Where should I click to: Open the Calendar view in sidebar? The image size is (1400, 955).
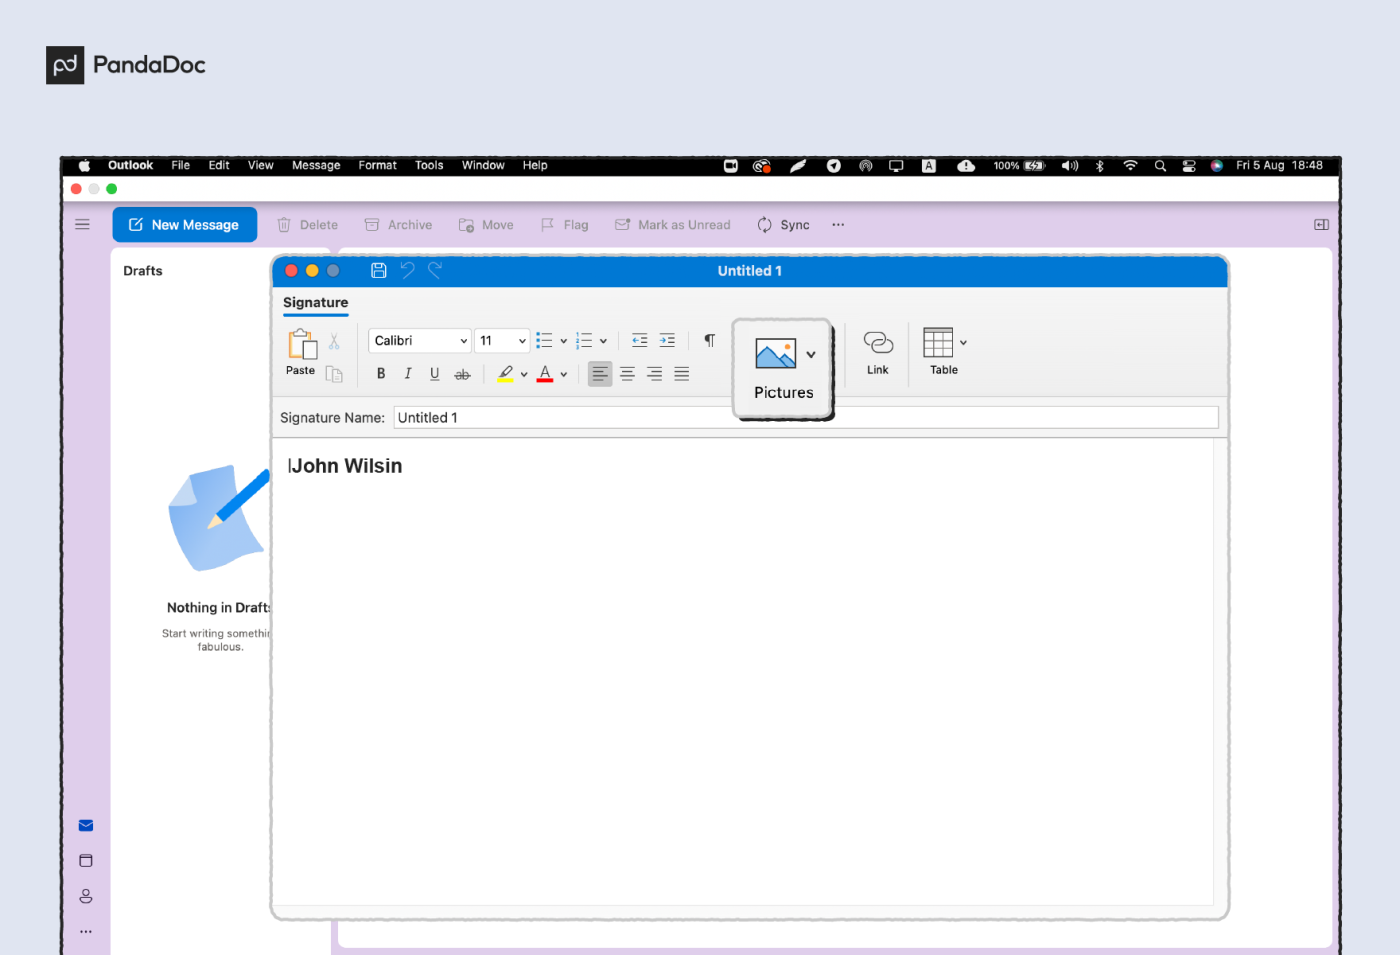[x=86, y=861]
